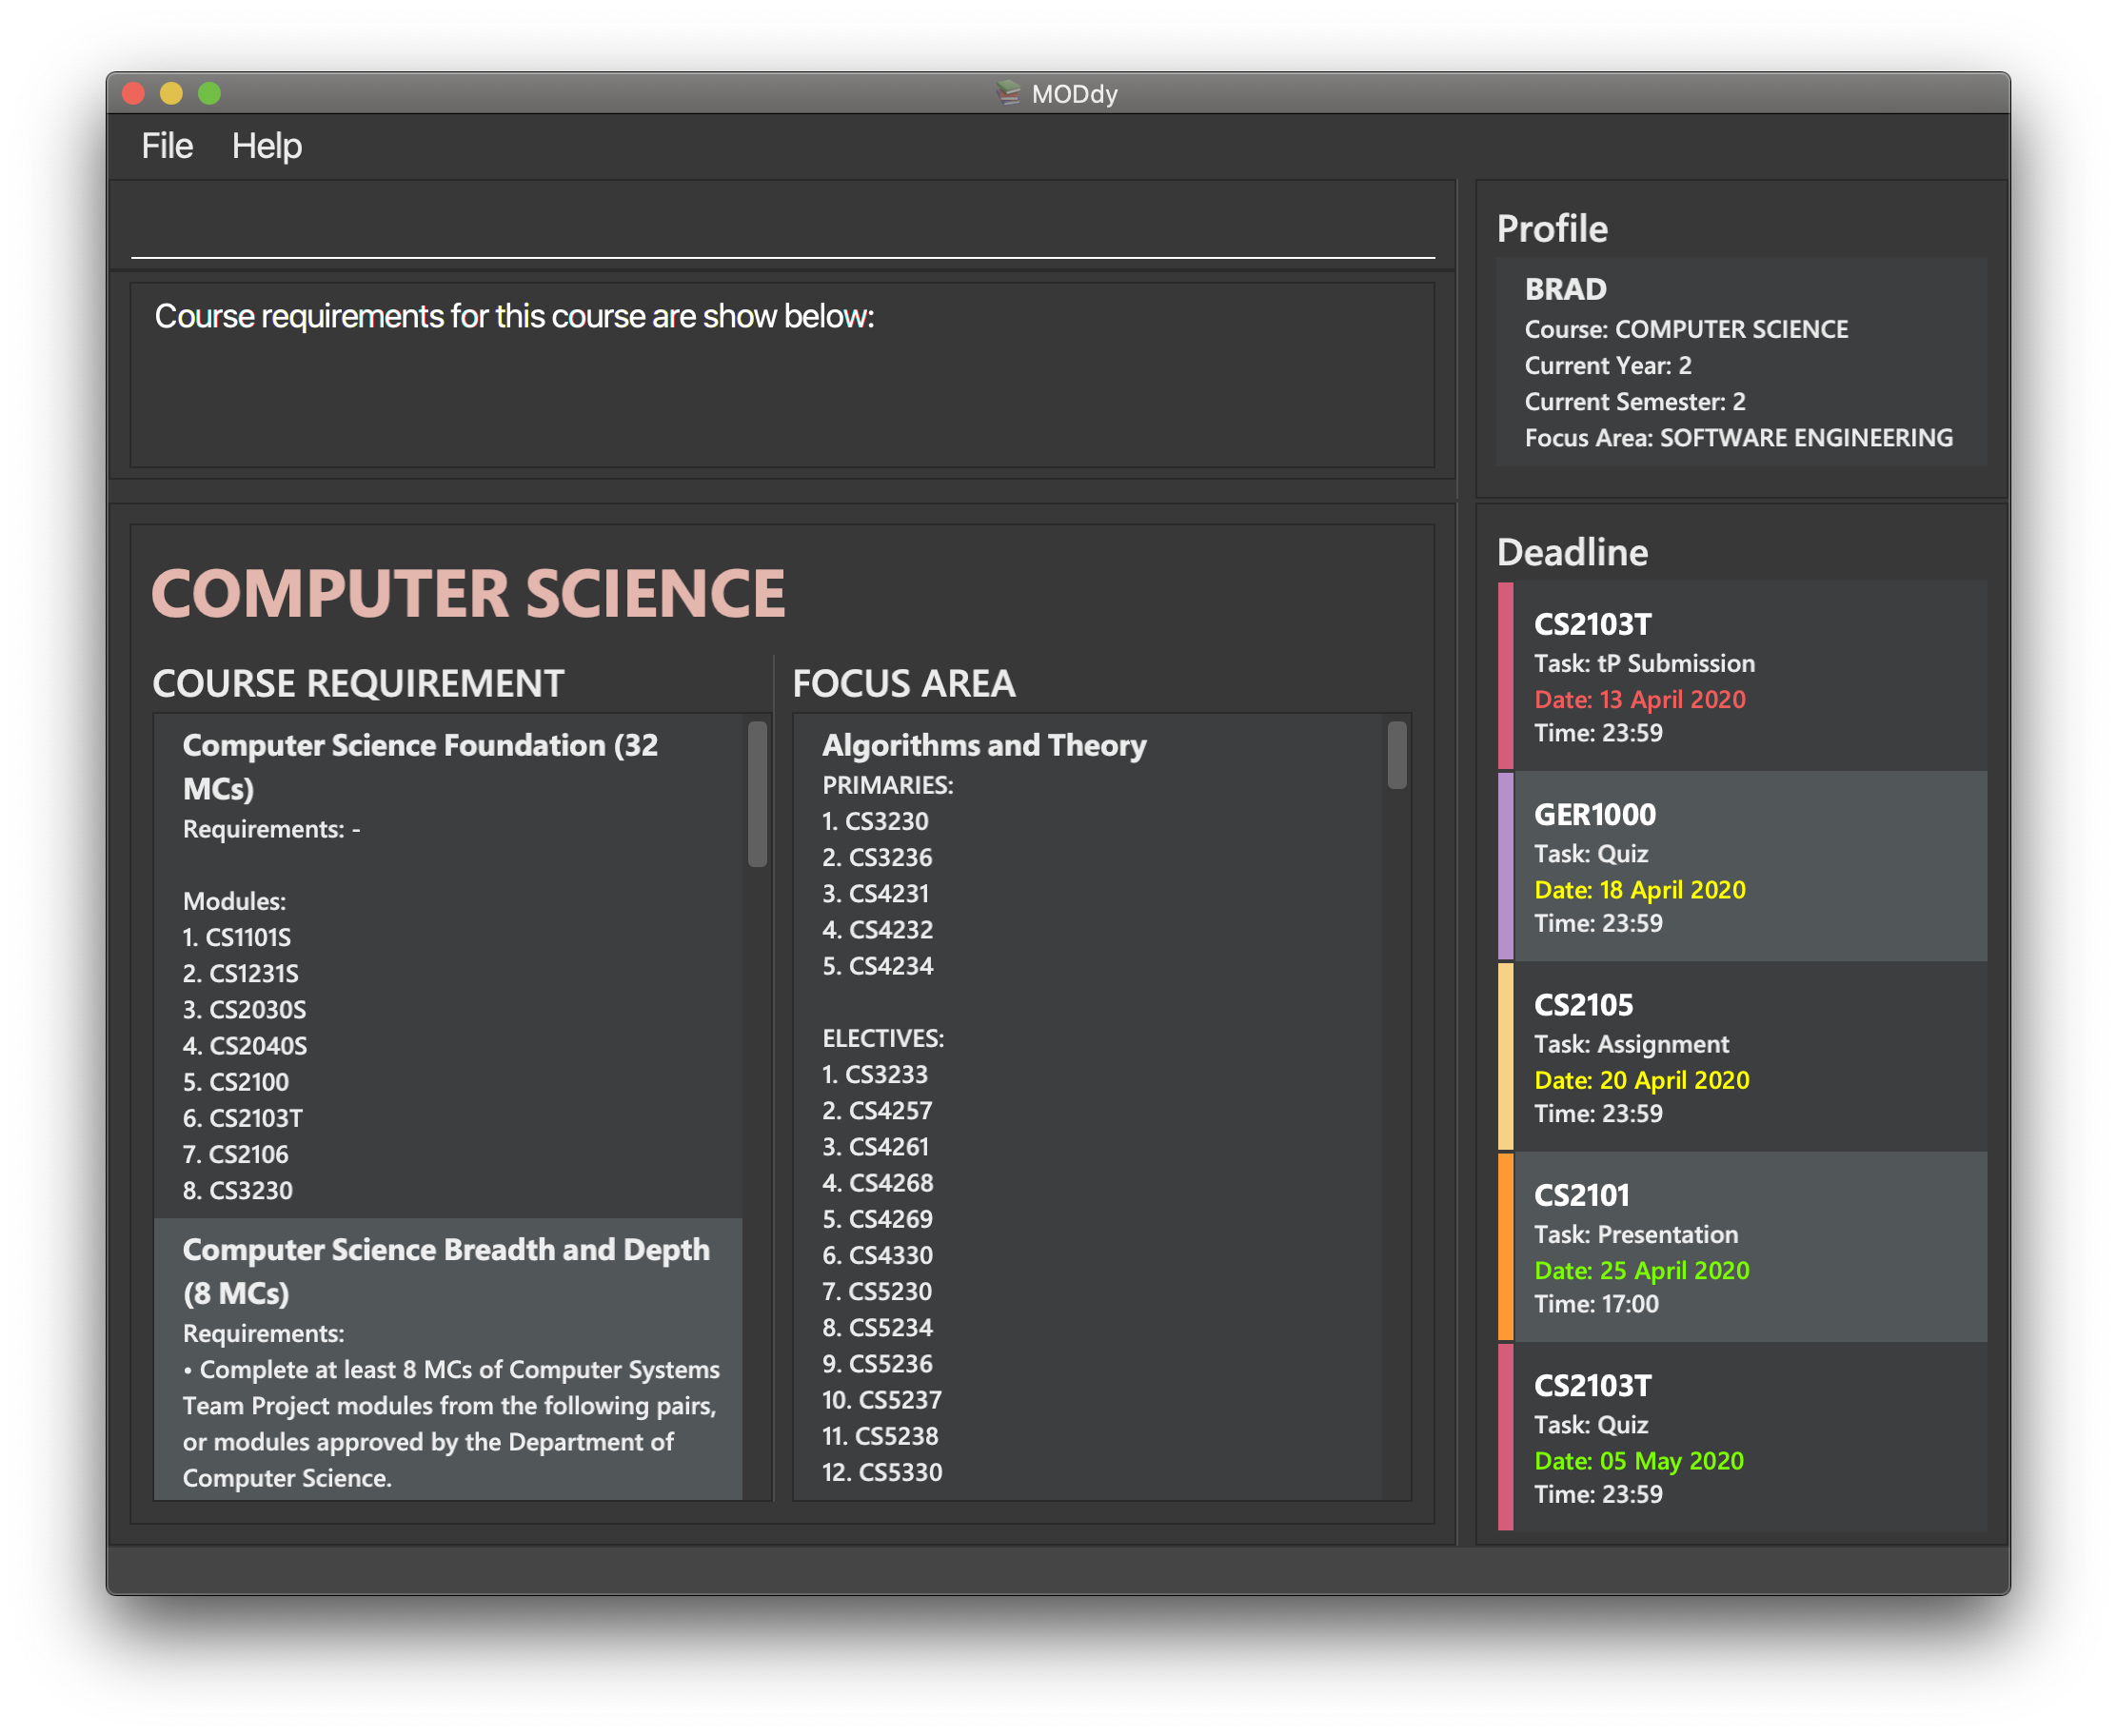Click the MODdy app icon in title bar

[x=1008, y=93]
